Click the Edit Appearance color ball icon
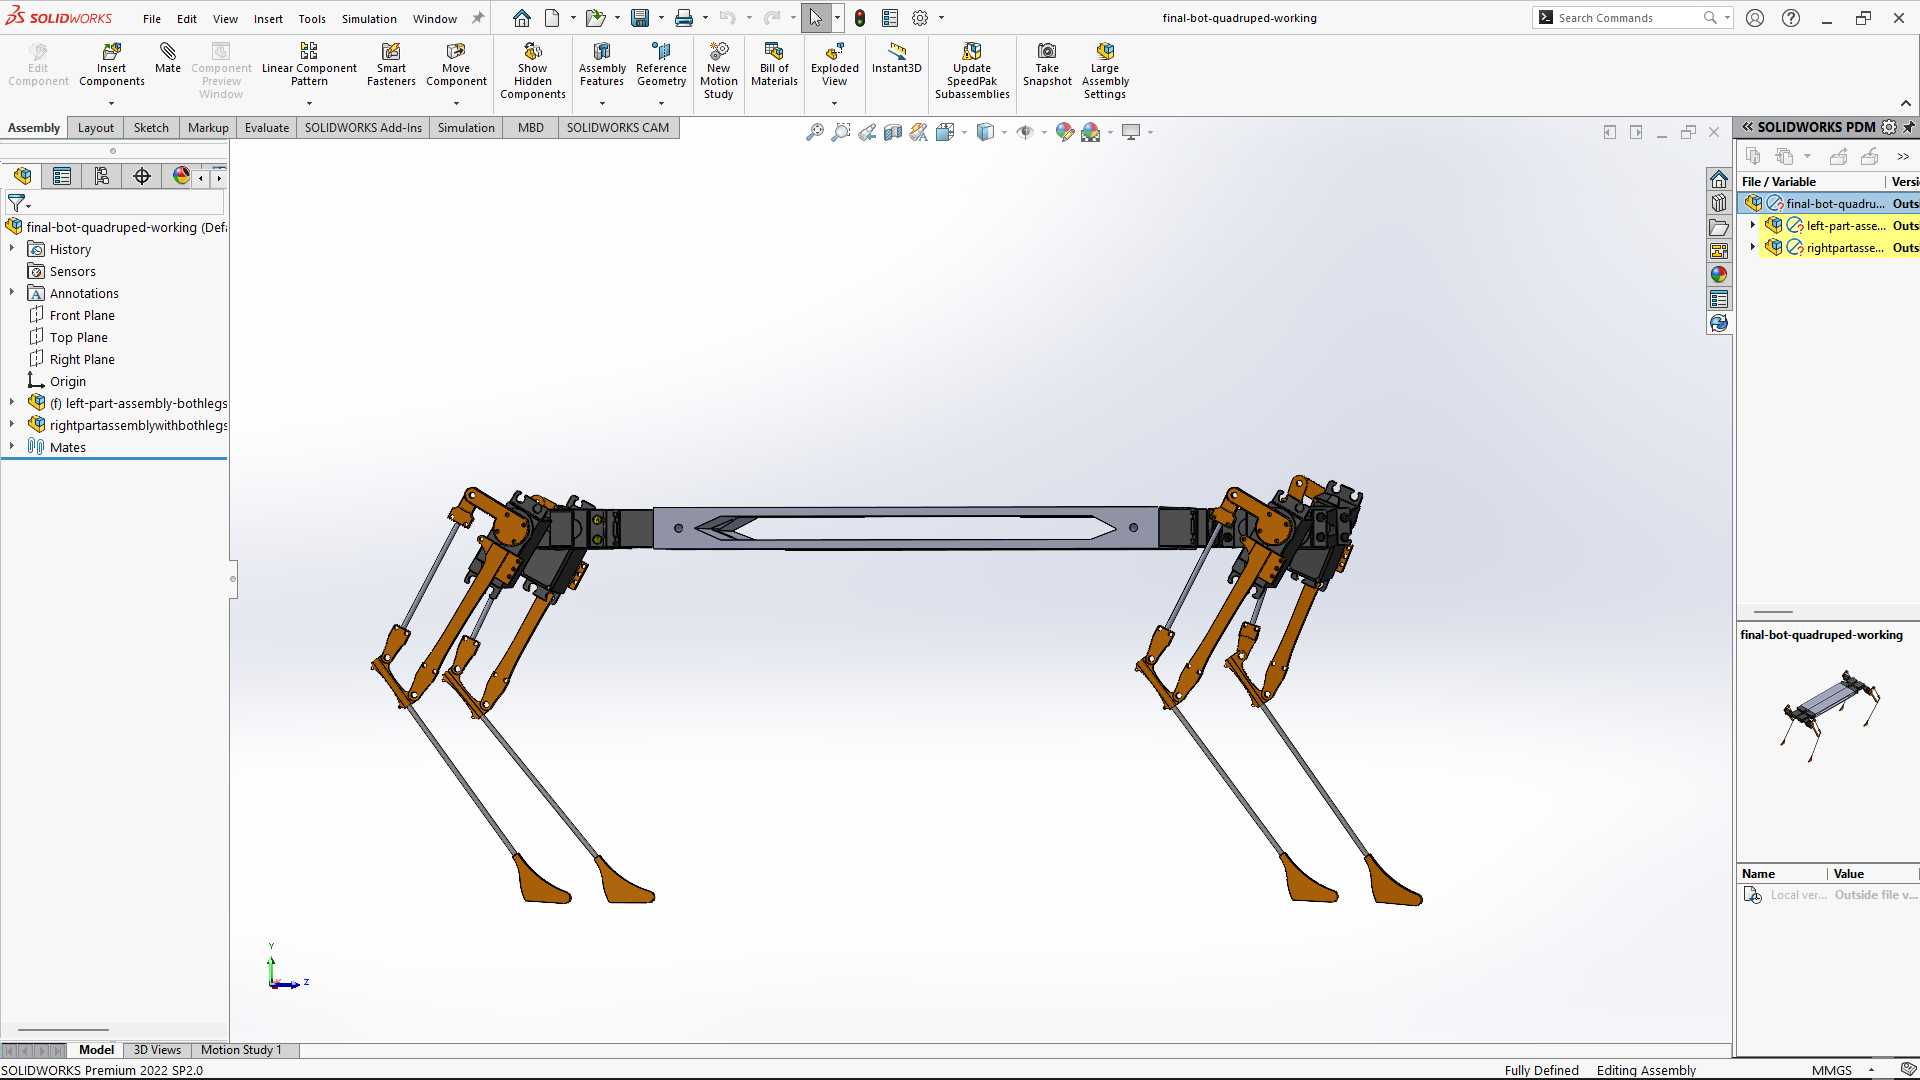 click(x=1064, y=132)
